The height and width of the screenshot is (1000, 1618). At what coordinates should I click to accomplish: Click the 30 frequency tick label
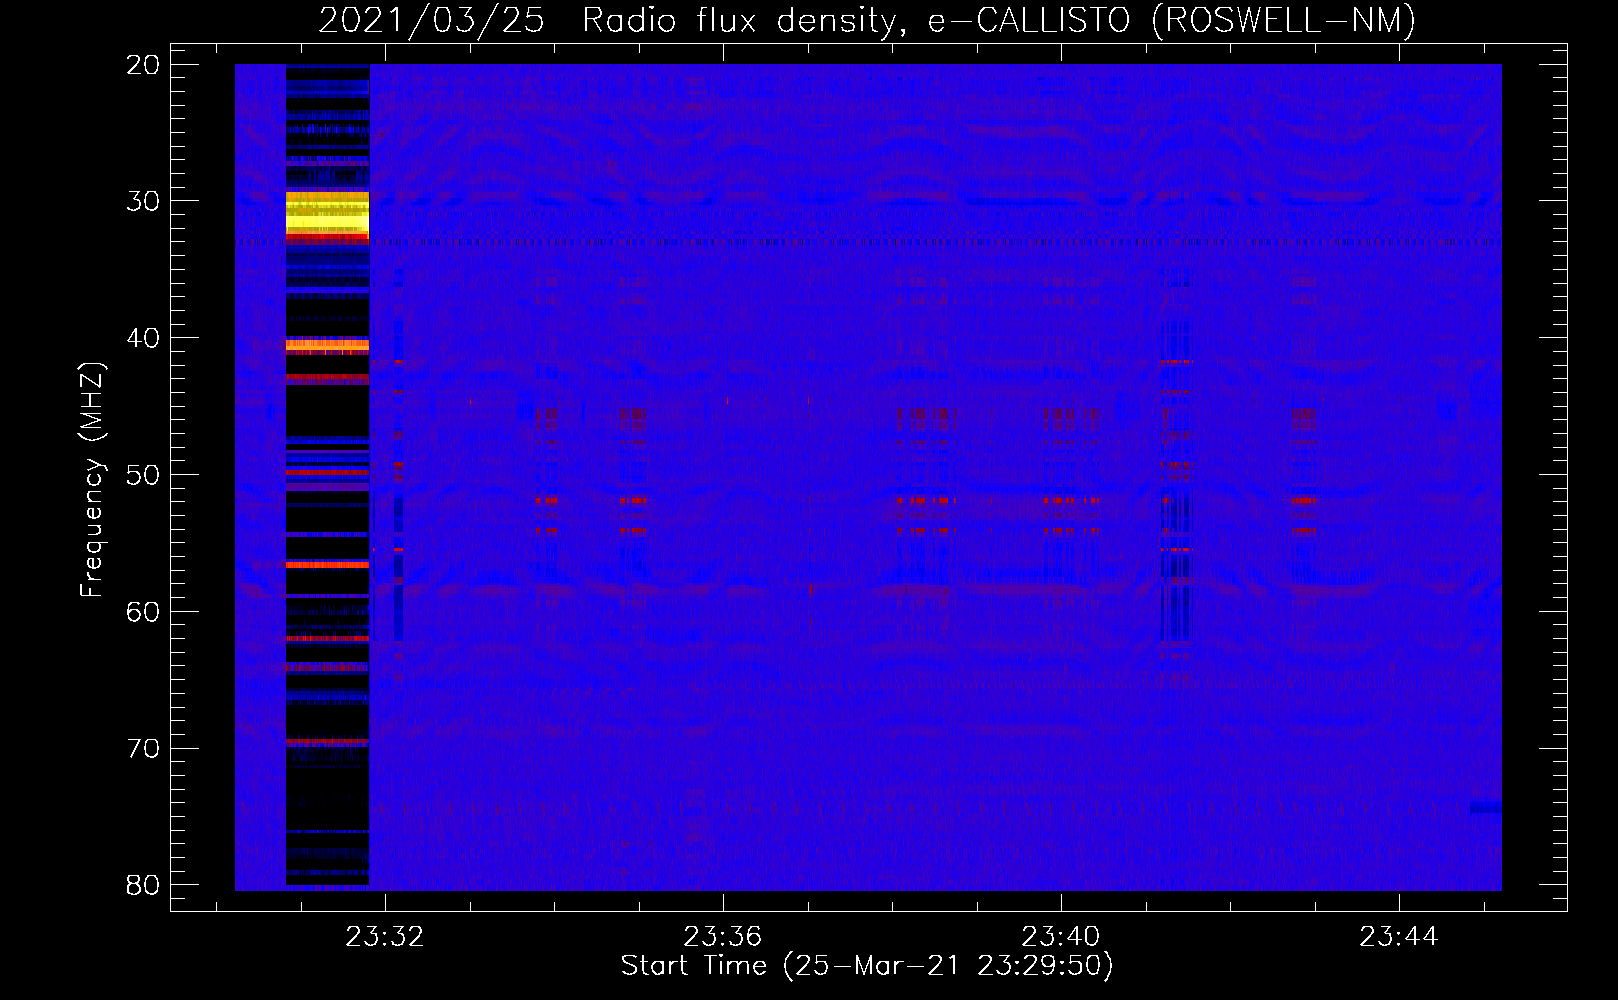(x=144, y=201)
